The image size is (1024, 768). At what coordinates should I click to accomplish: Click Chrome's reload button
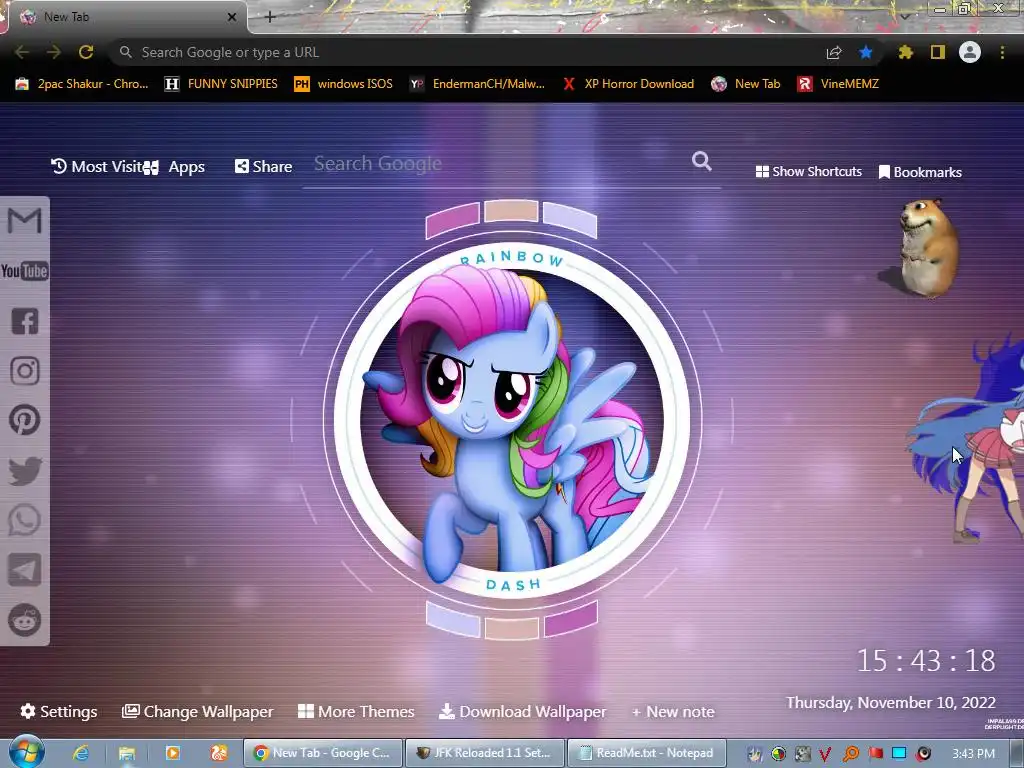[x=86, y=52]
